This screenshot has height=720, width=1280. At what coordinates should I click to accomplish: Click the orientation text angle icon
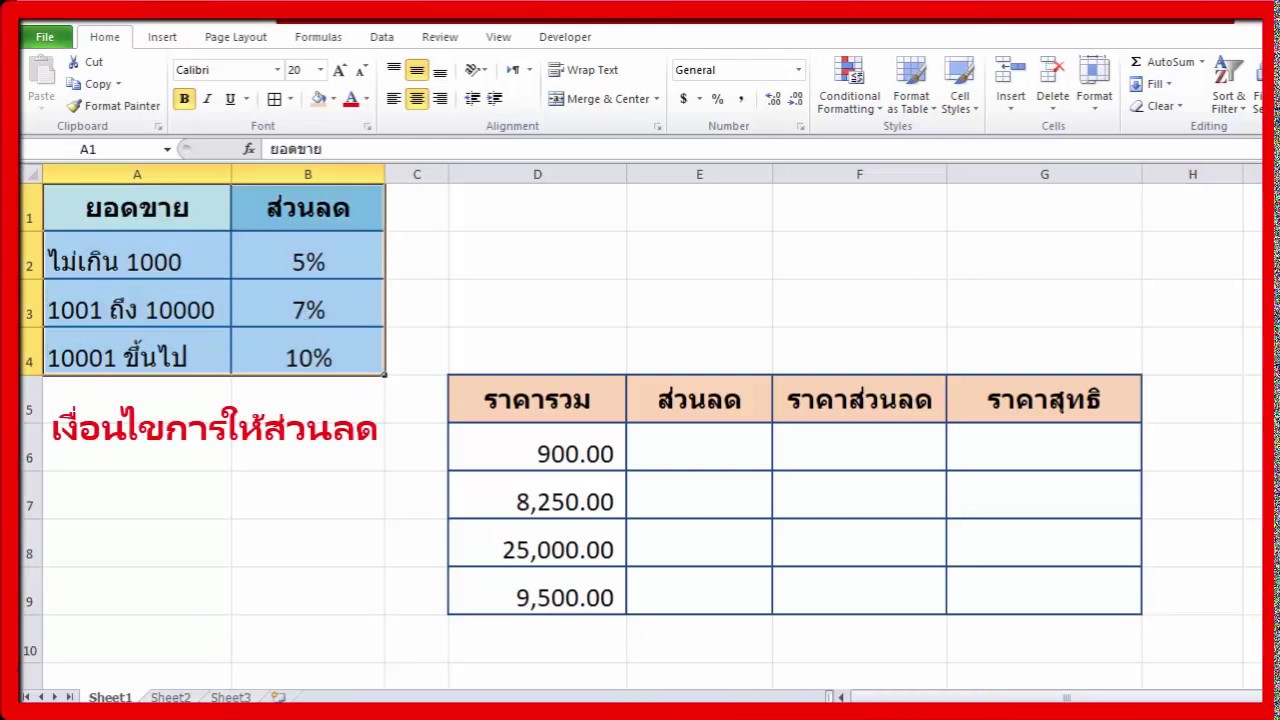473,70
